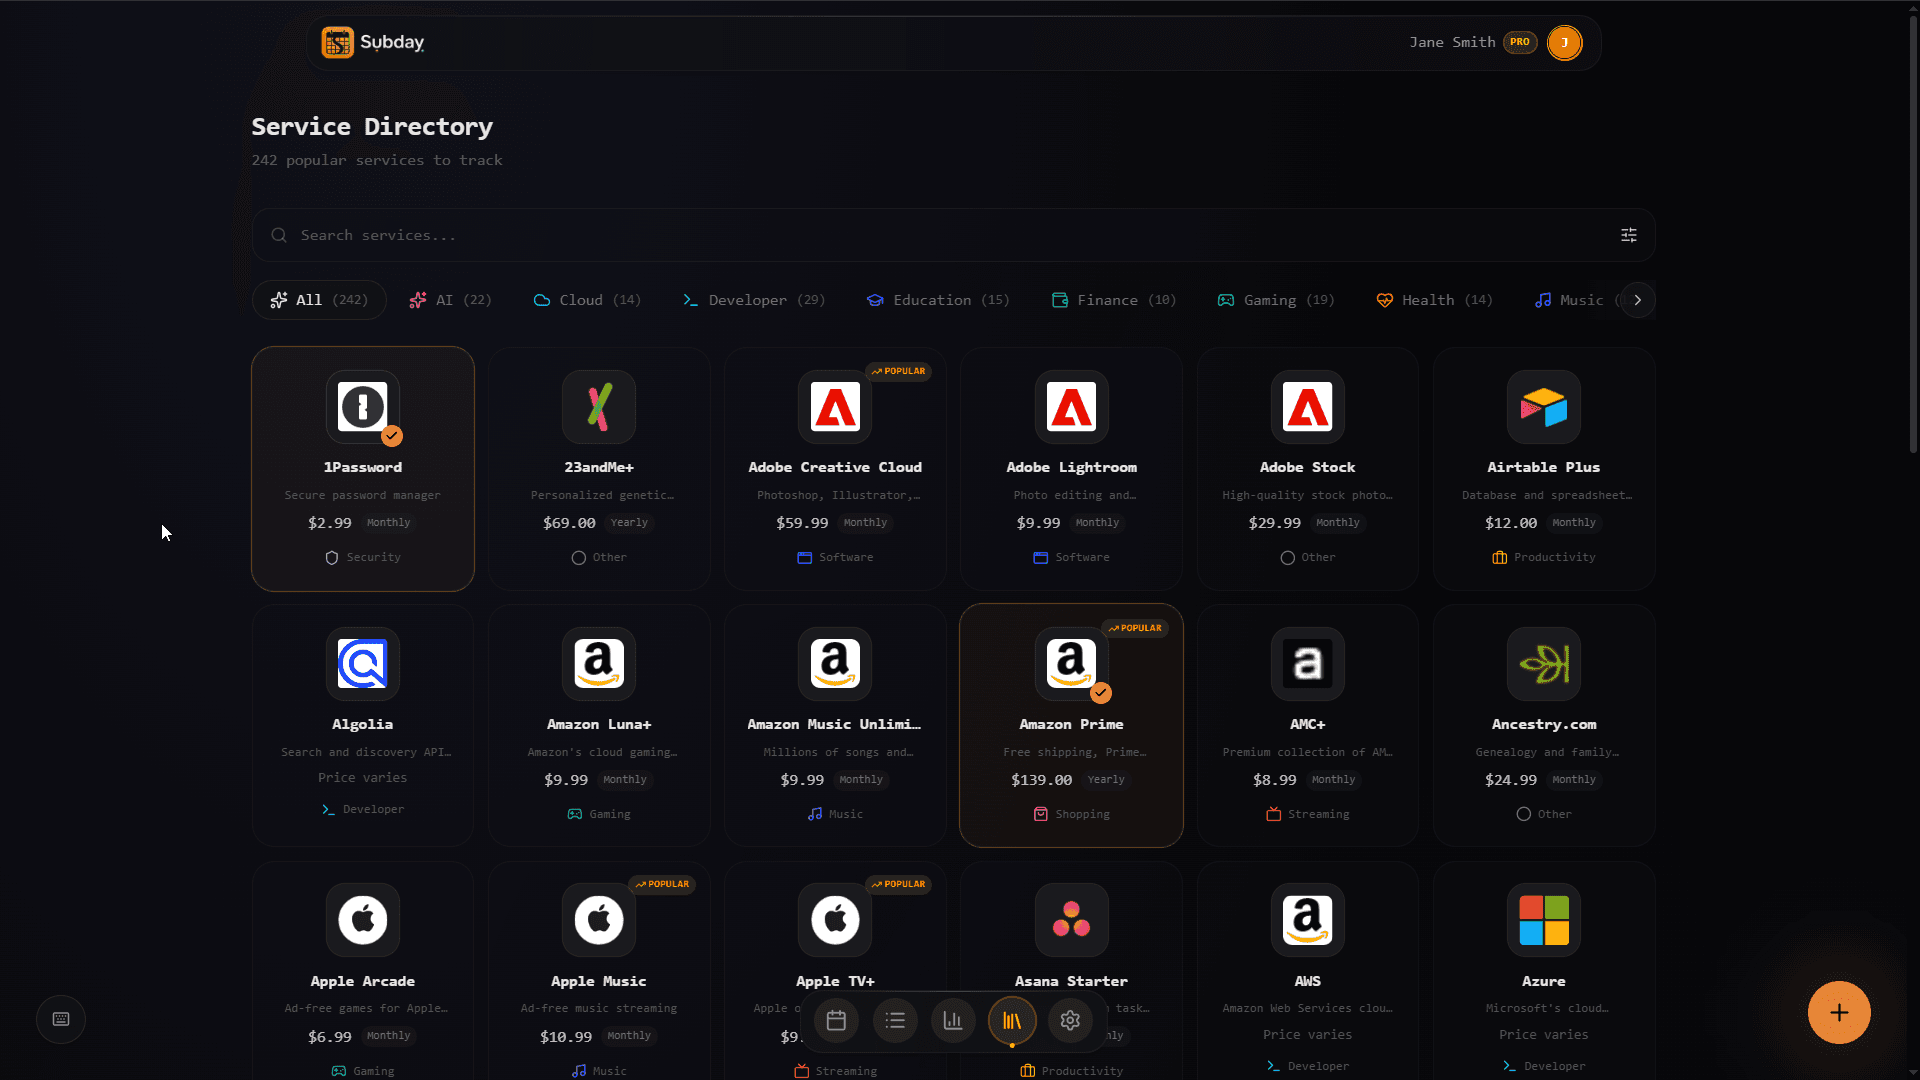Viewport: 1920px width, 1080px height.
Task: Filter by AI (22) category
Action: point(451,300)
